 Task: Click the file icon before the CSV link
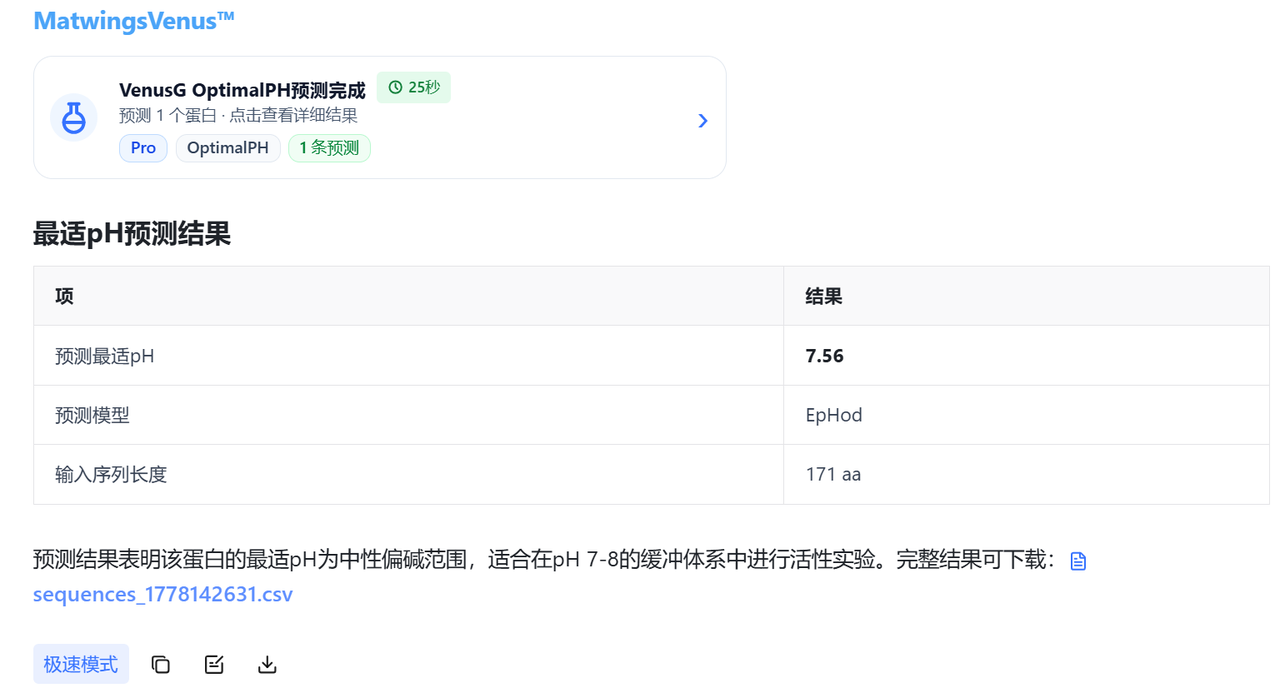click(1078, 561)
